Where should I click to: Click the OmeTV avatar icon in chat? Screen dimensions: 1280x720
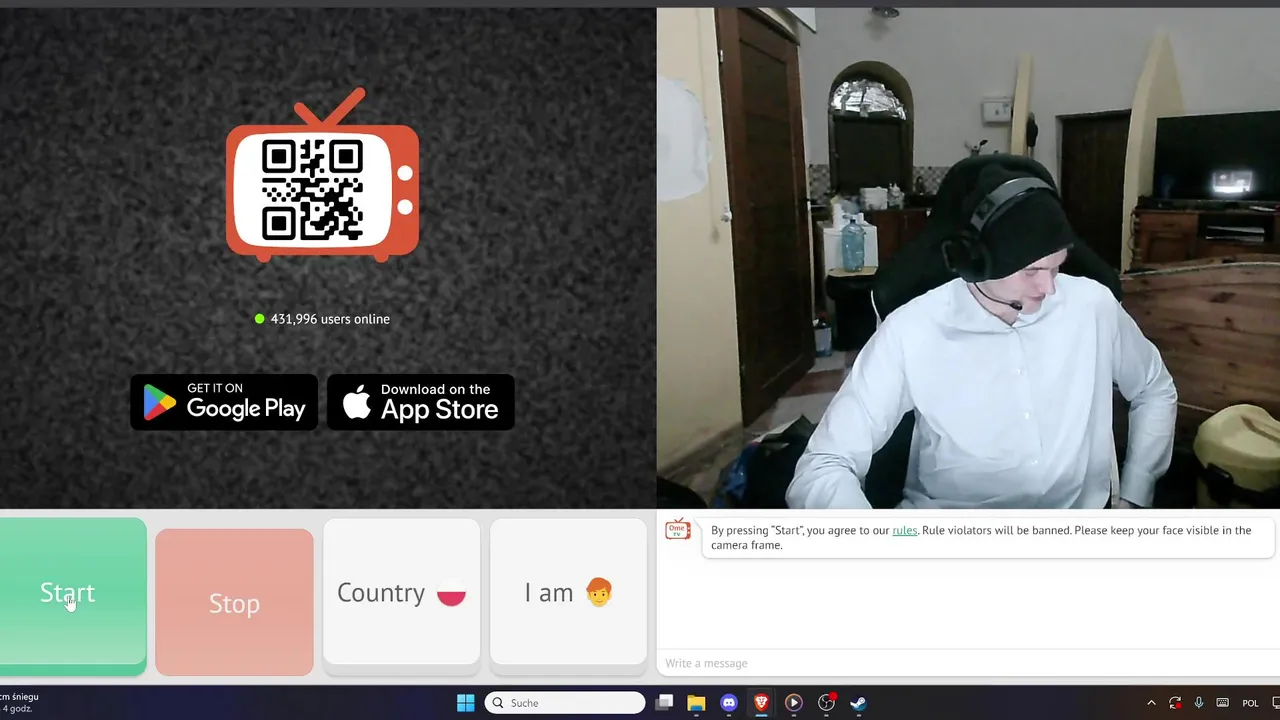tap(678, 530)
